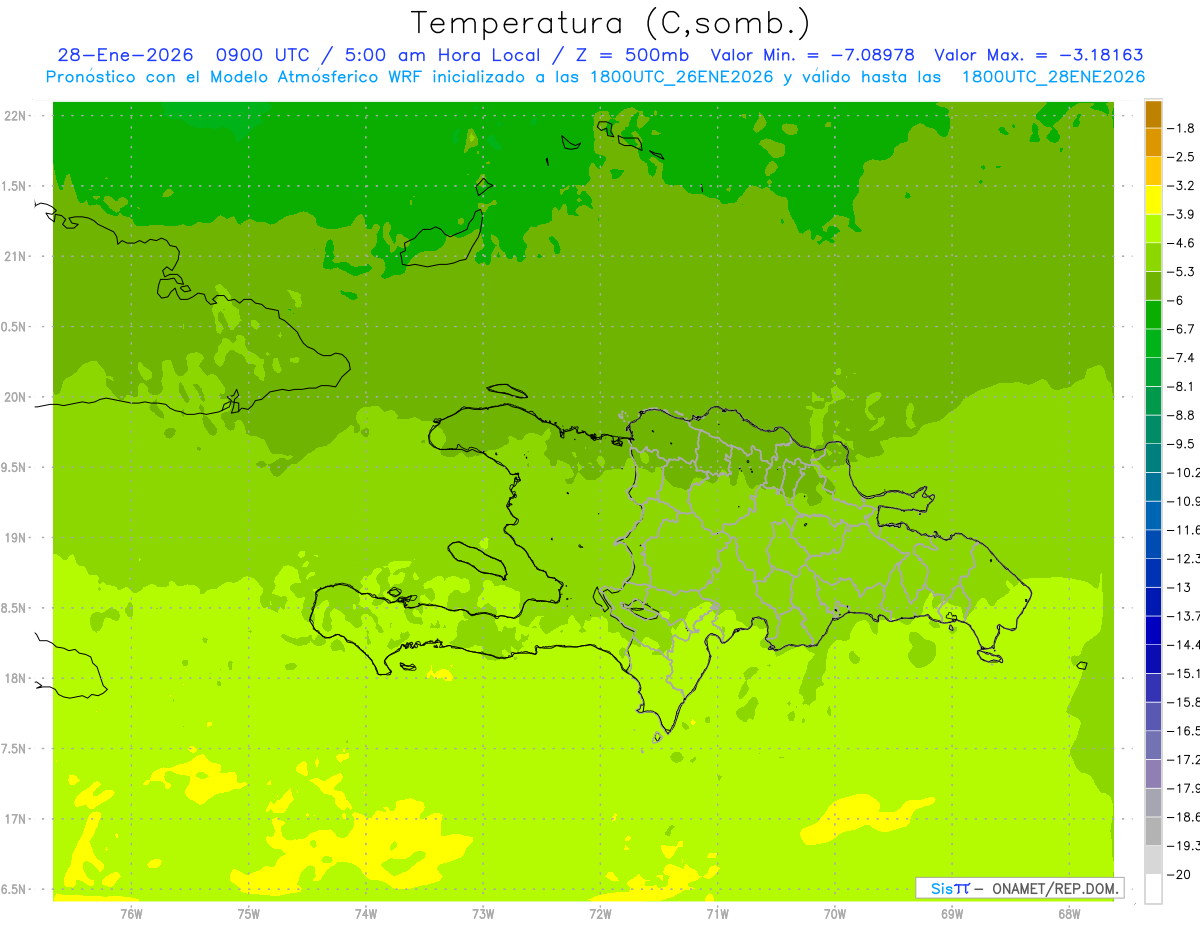Pick the yellow swatch between -3.2 and -3.9

1153,200
